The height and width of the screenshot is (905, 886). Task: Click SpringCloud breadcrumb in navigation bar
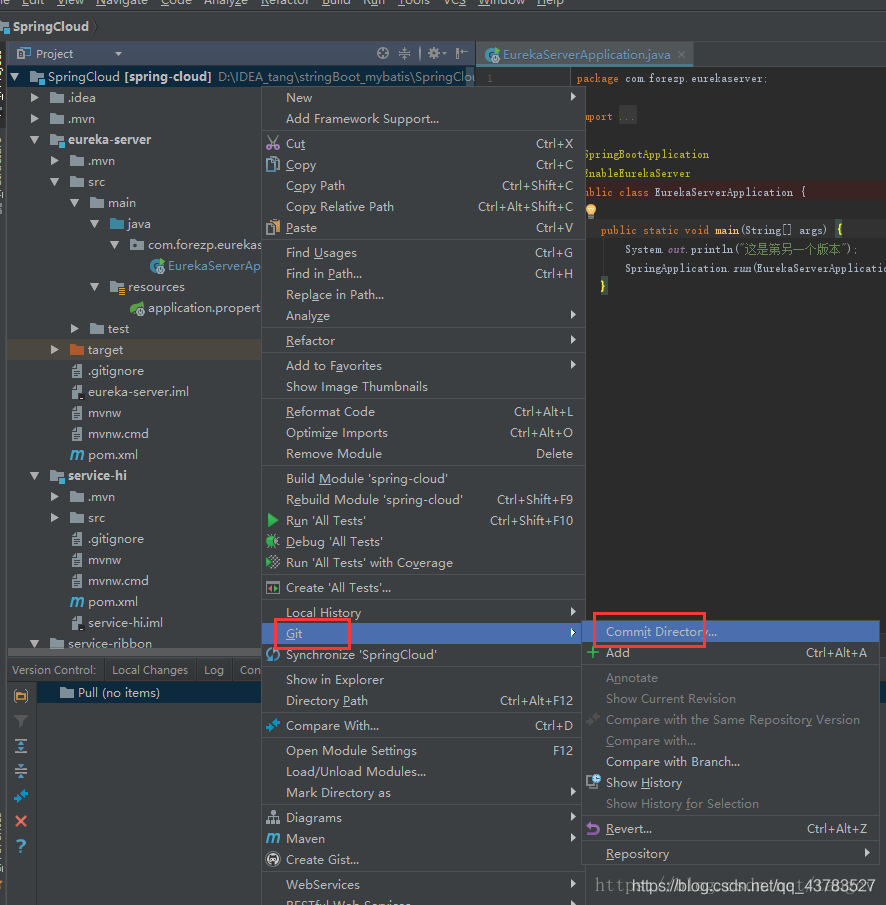(x=51, y=27)
